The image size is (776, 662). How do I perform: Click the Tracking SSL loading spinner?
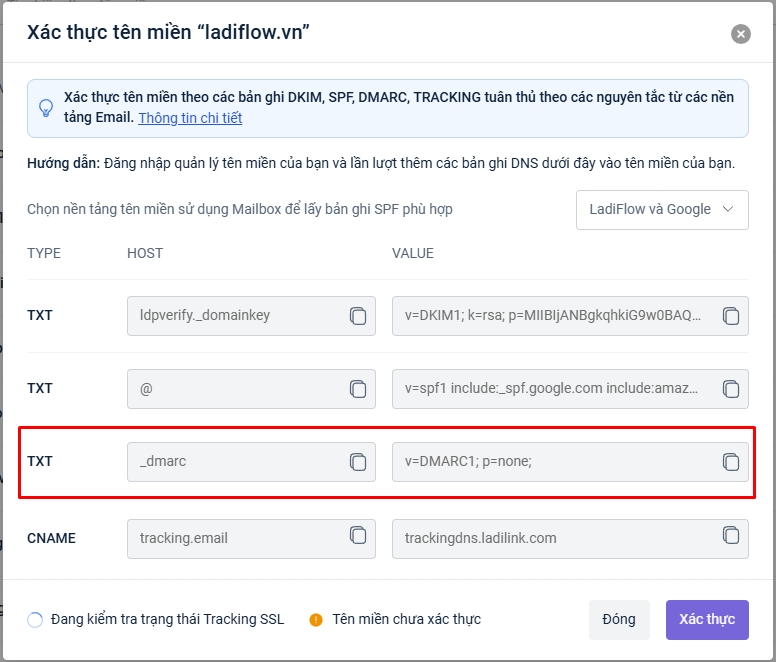[35, 620]
